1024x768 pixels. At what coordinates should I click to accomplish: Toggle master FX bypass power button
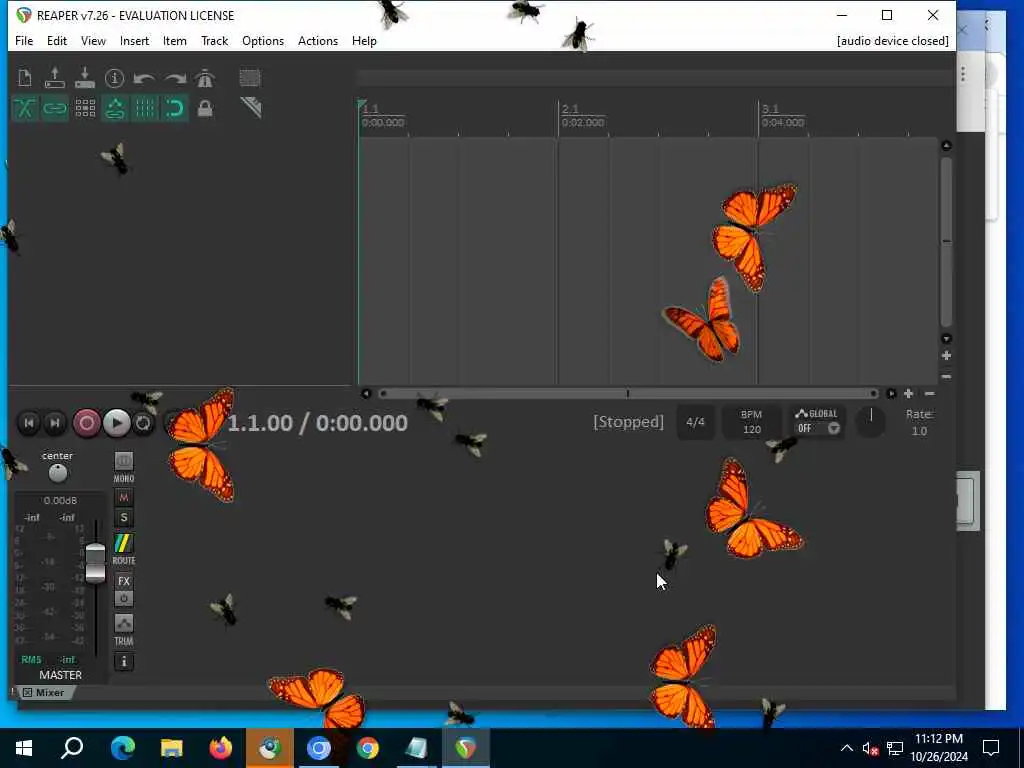[x=123, y=598]
